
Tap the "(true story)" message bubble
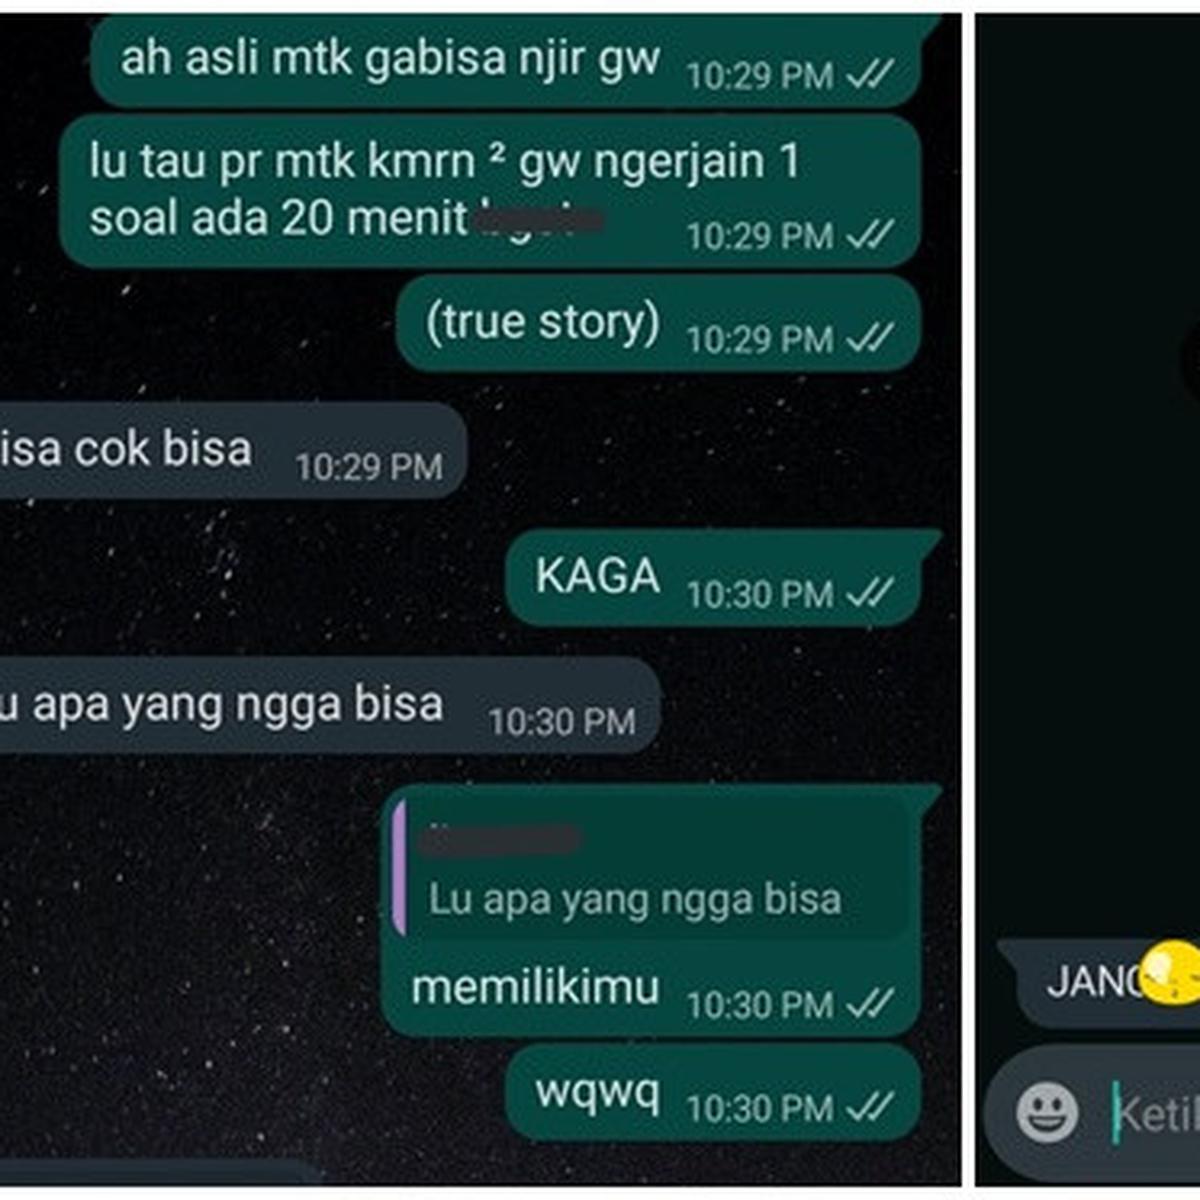658,324
